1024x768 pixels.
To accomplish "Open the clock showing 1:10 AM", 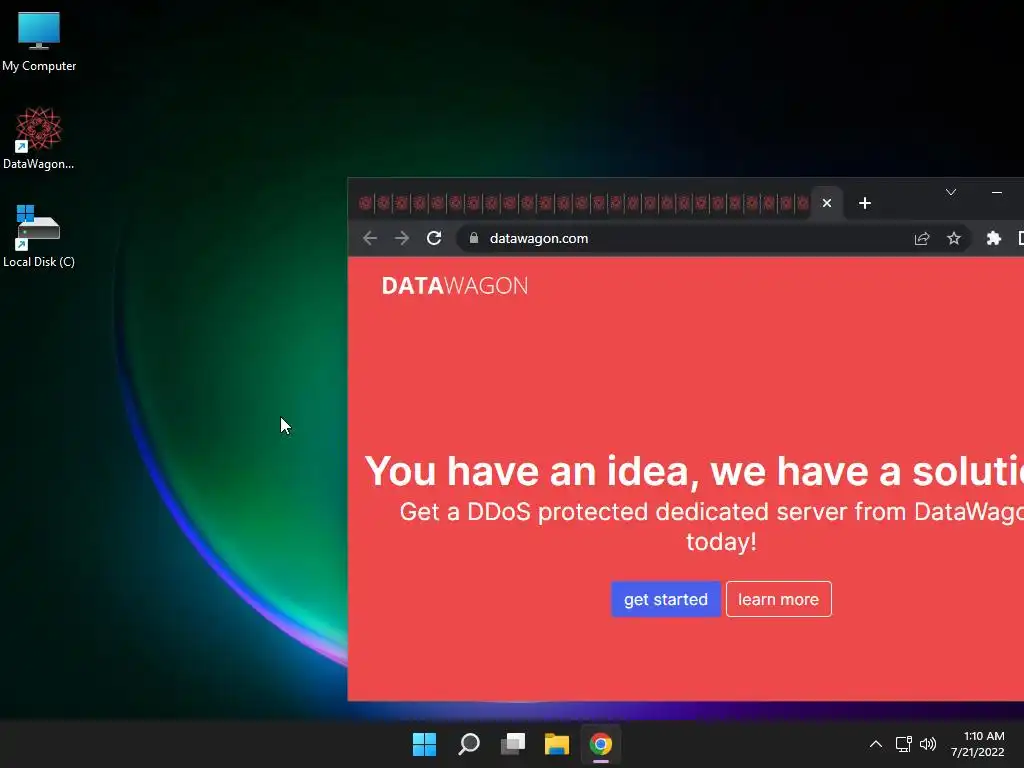I will coord(978,744).
